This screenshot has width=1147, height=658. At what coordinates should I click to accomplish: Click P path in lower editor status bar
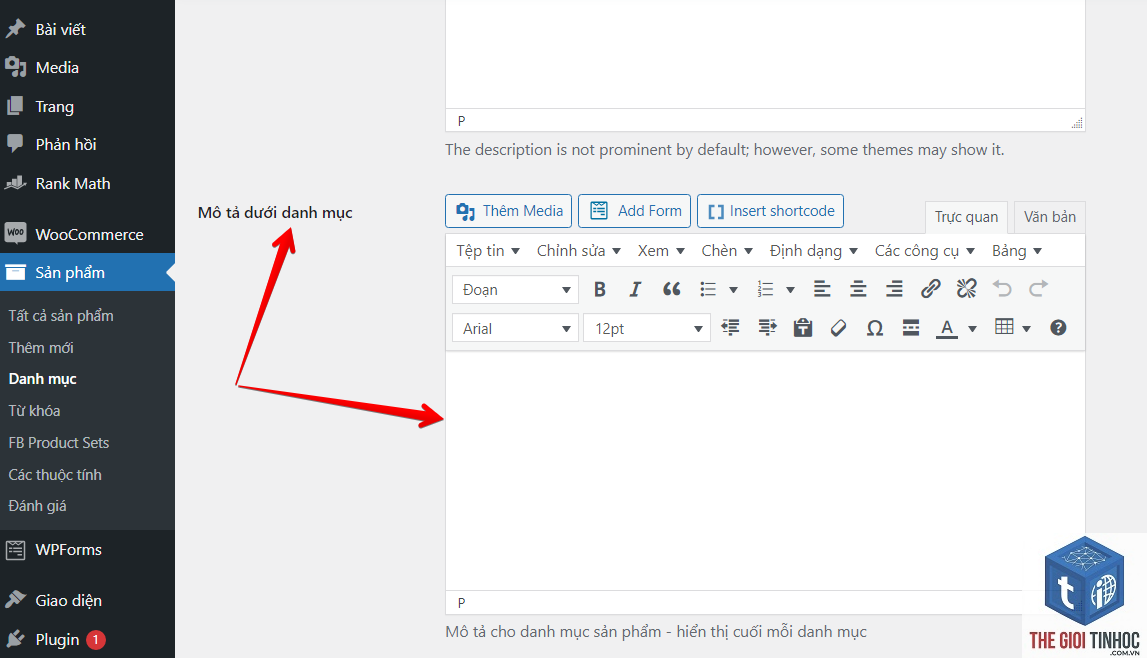click(462, 603)
